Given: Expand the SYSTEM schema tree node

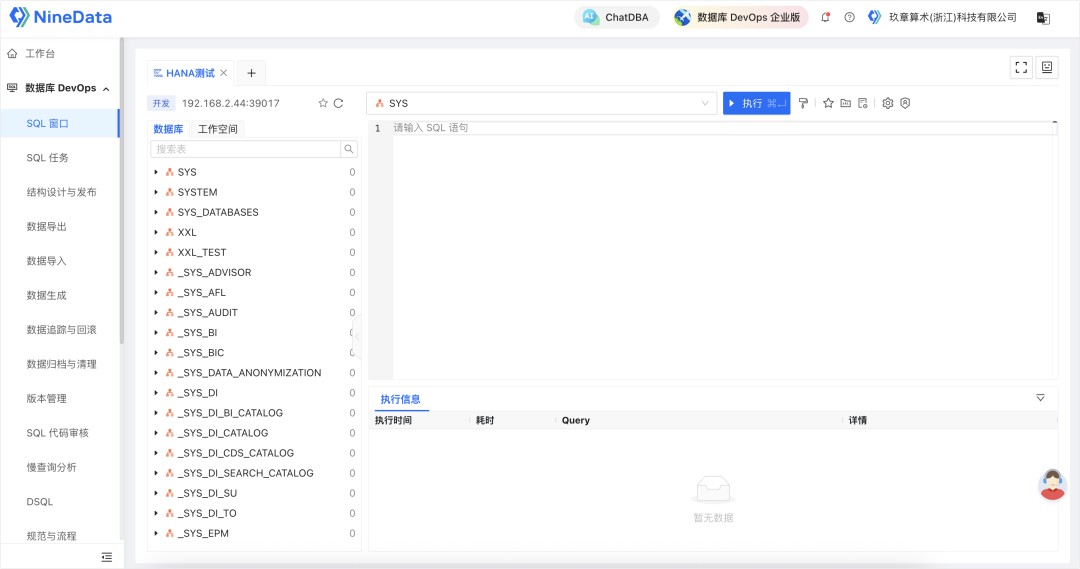Looking at the screenshot, I should point(156,192).
